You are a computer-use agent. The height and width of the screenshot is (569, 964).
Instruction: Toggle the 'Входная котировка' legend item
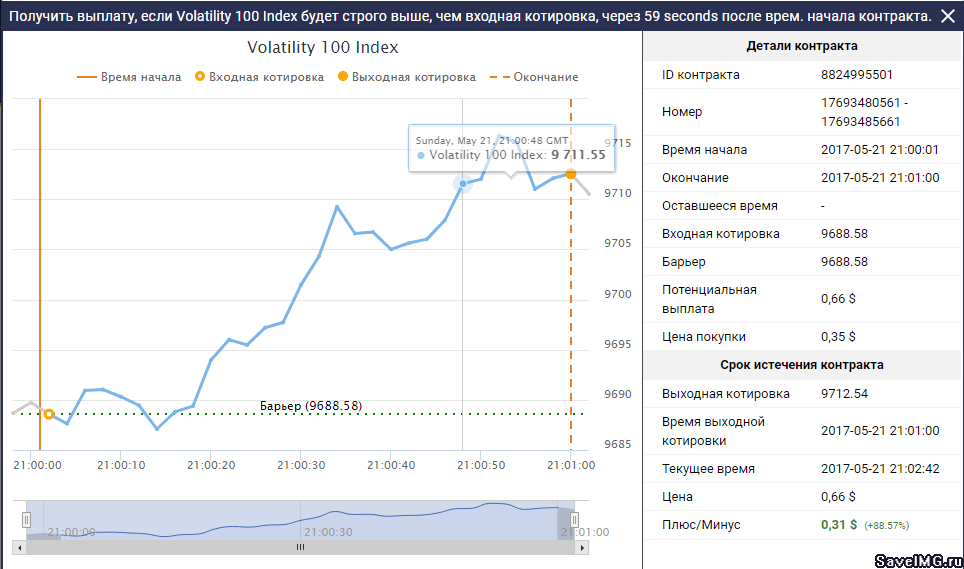[259, 77]
